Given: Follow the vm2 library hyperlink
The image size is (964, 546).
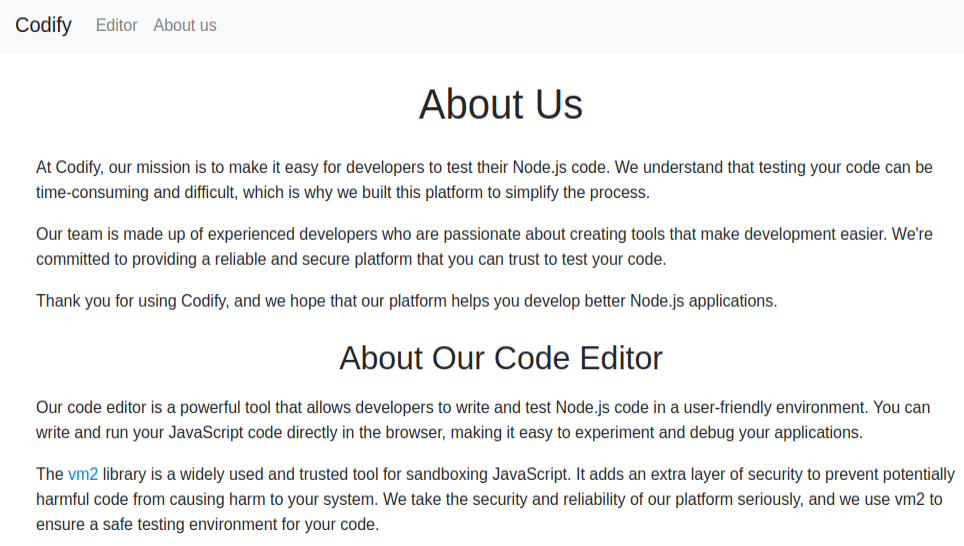Looking at the screenshot, I should [x=83, y=474].
